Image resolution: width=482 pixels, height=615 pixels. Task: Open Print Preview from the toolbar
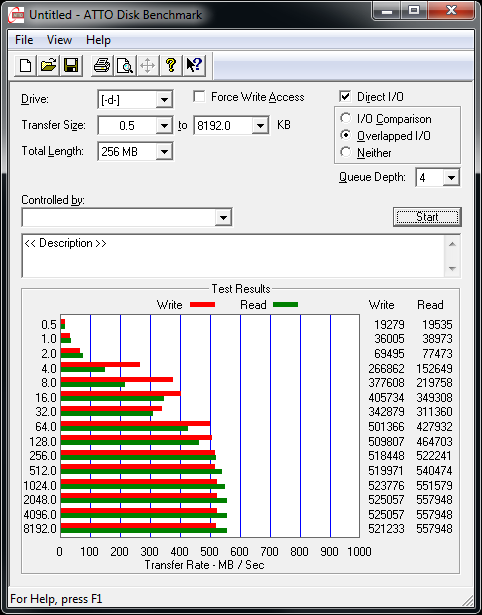[125, 65]
